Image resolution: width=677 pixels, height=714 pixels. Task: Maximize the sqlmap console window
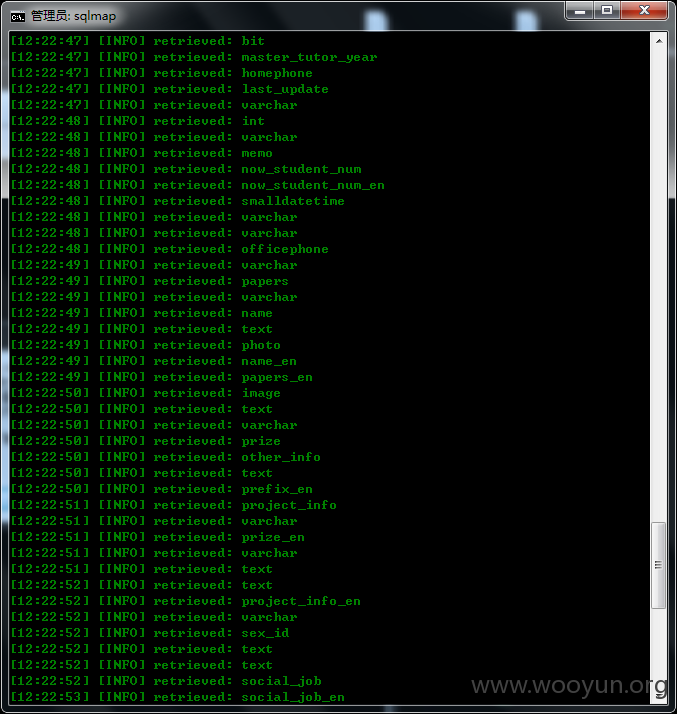pos(607,10)
